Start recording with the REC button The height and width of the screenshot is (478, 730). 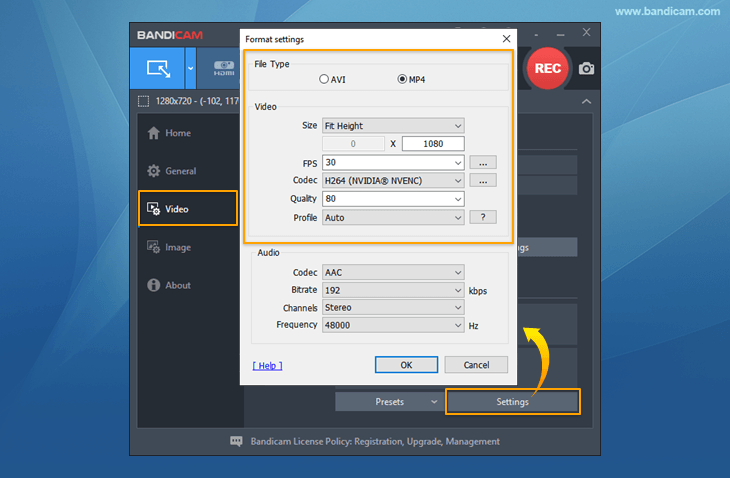click(548, 68)
